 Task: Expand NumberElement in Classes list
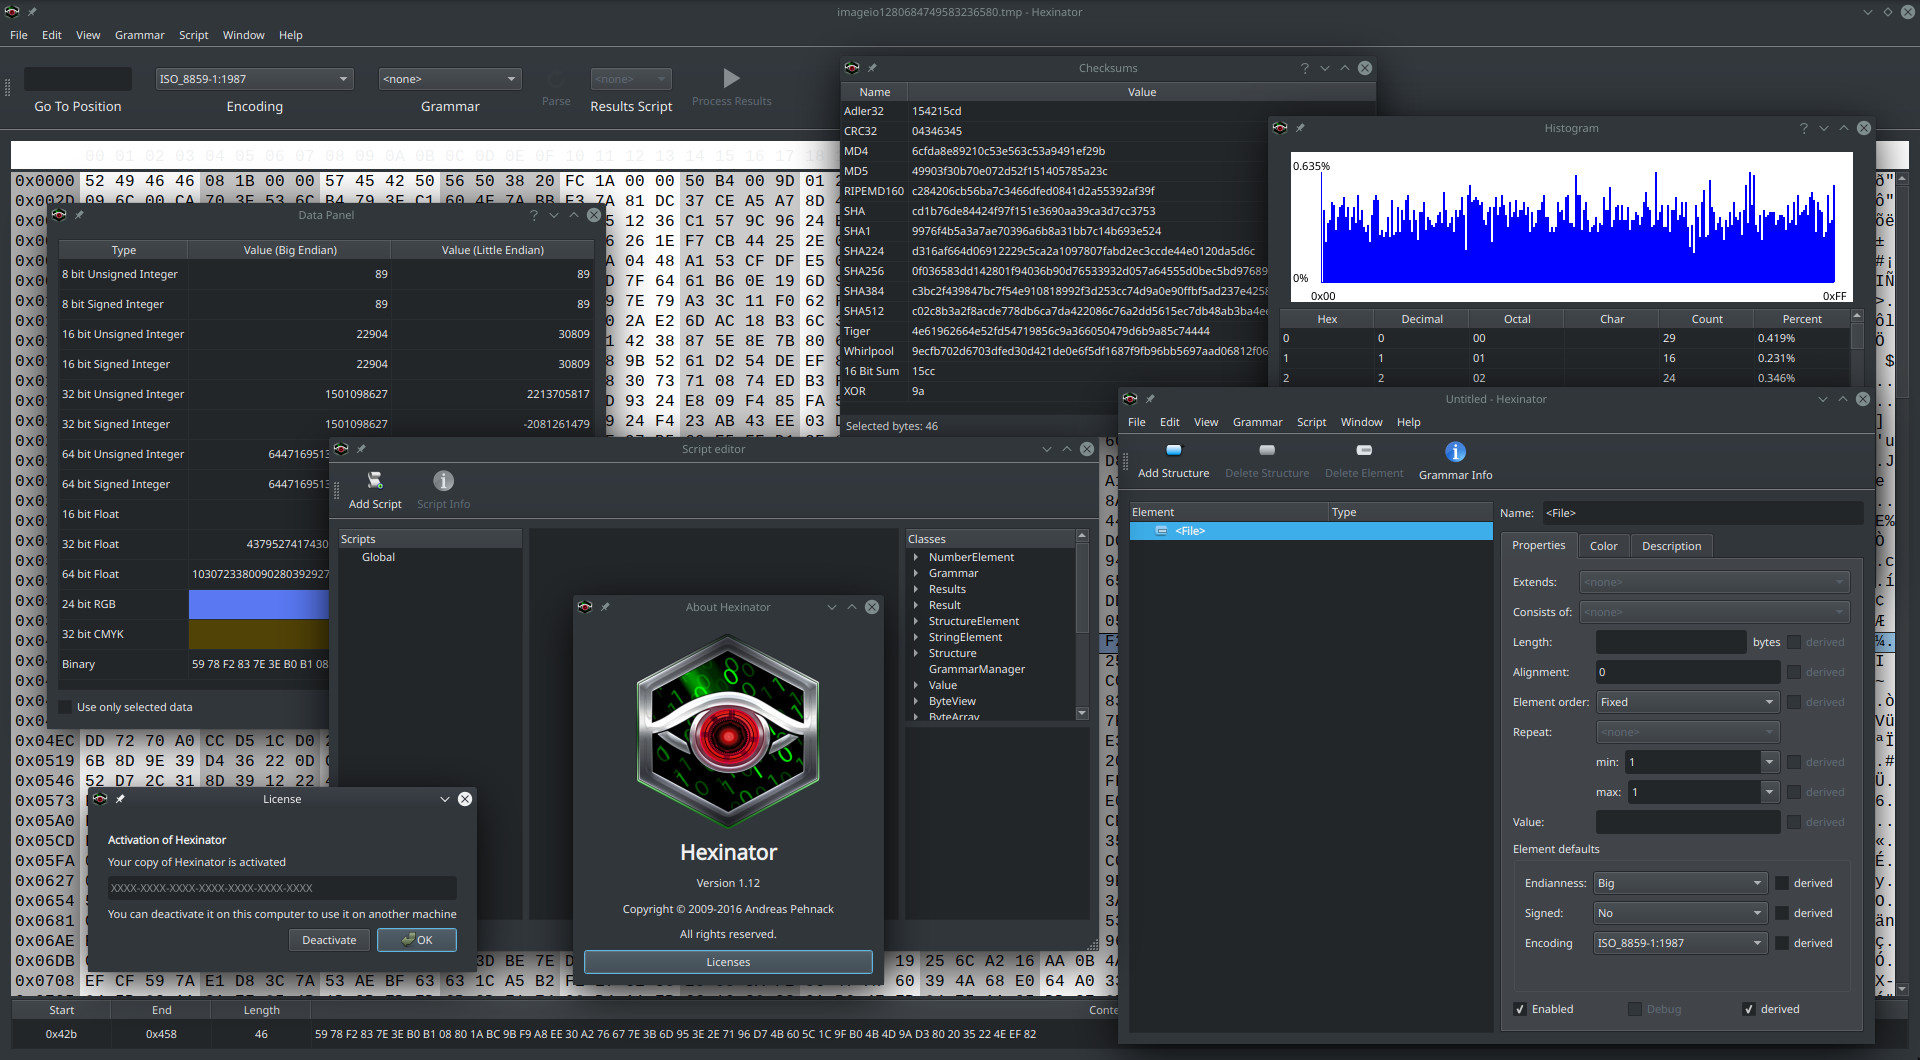click(x=916, y=557)
